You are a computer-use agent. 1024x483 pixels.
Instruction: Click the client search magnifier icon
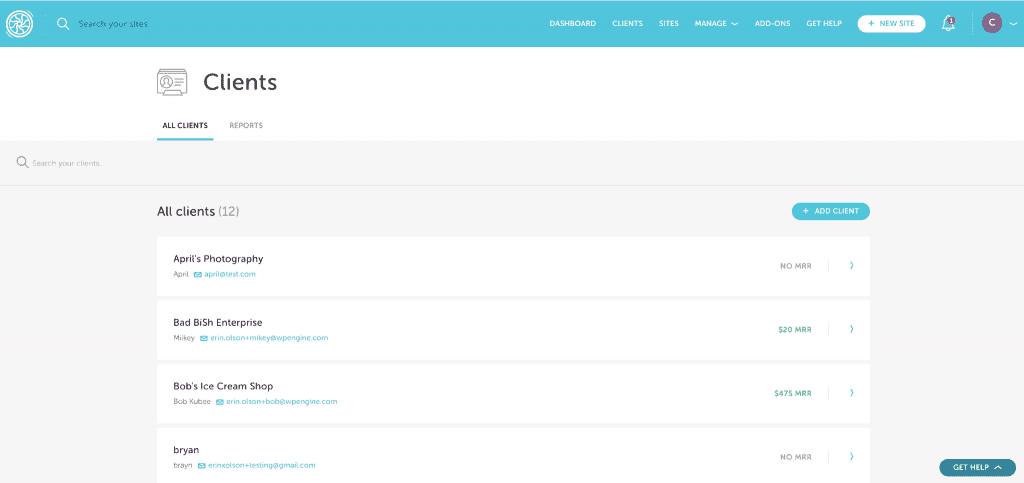pyautogui.click(x=22, y=162)
